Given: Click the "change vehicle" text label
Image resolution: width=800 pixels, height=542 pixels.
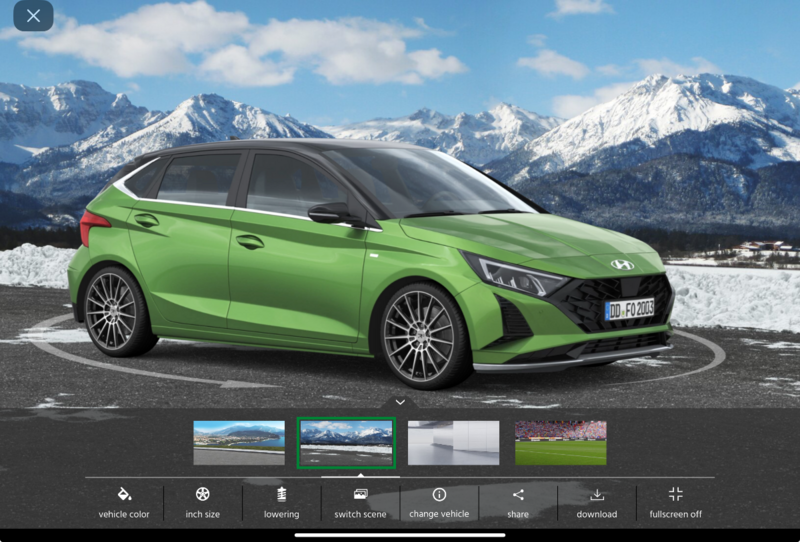Looking at the screenshot, I should 439,514.
